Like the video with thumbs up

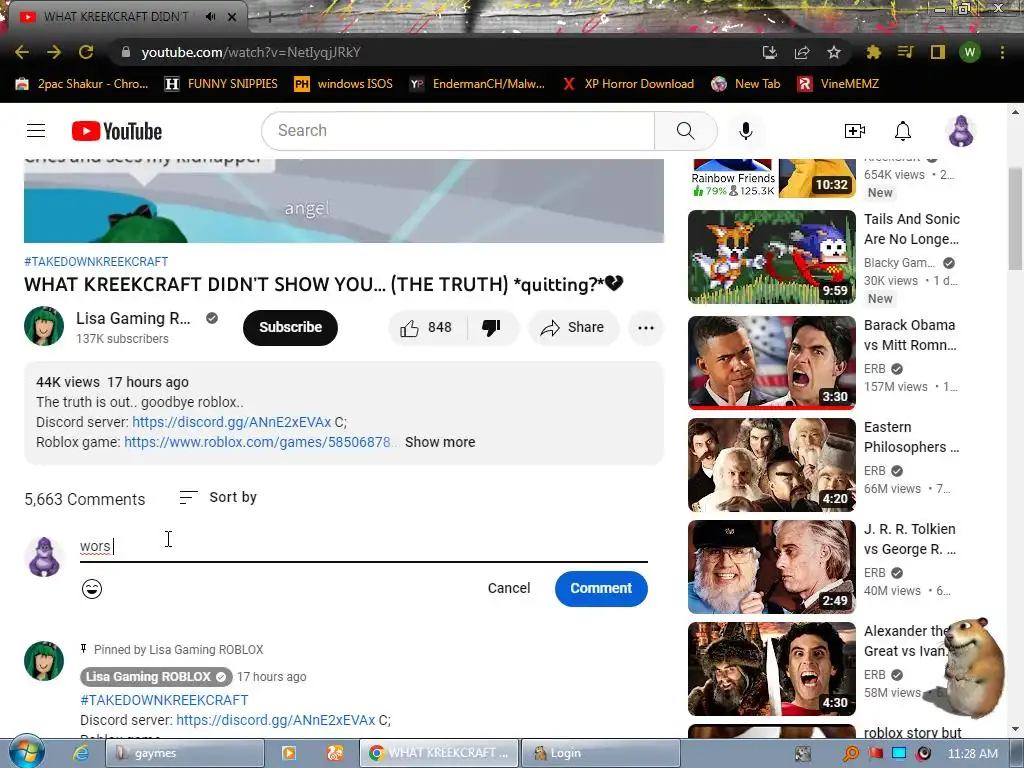426,327
